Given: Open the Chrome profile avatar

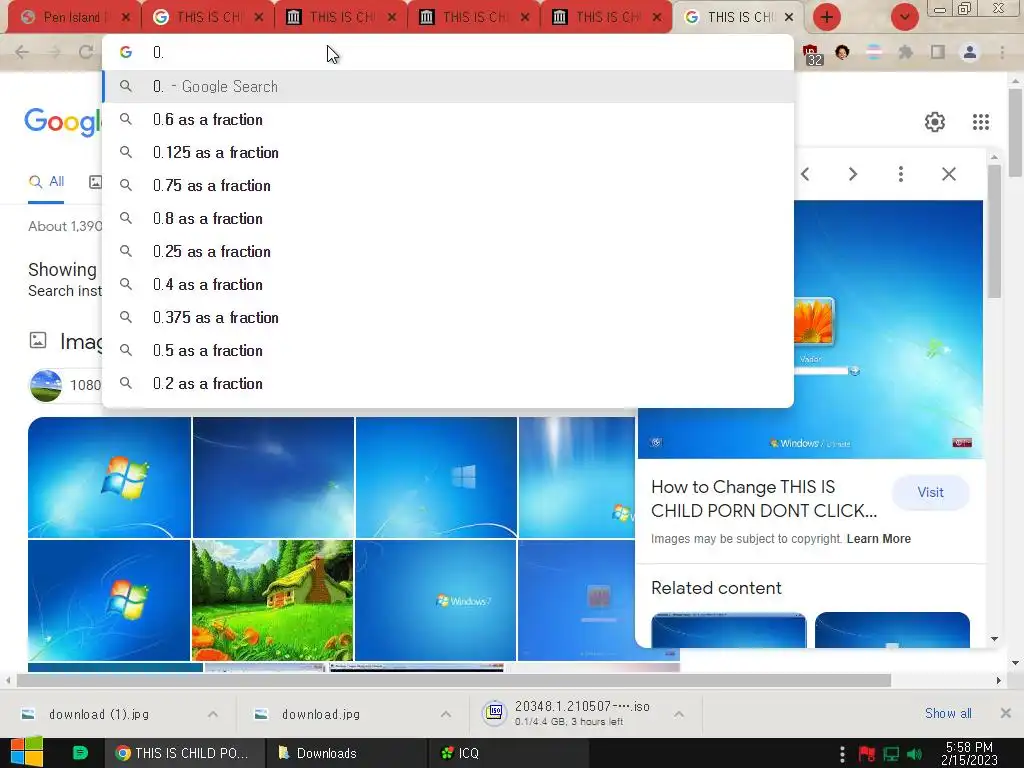Looking at the screenshot, I should [970, 52].
